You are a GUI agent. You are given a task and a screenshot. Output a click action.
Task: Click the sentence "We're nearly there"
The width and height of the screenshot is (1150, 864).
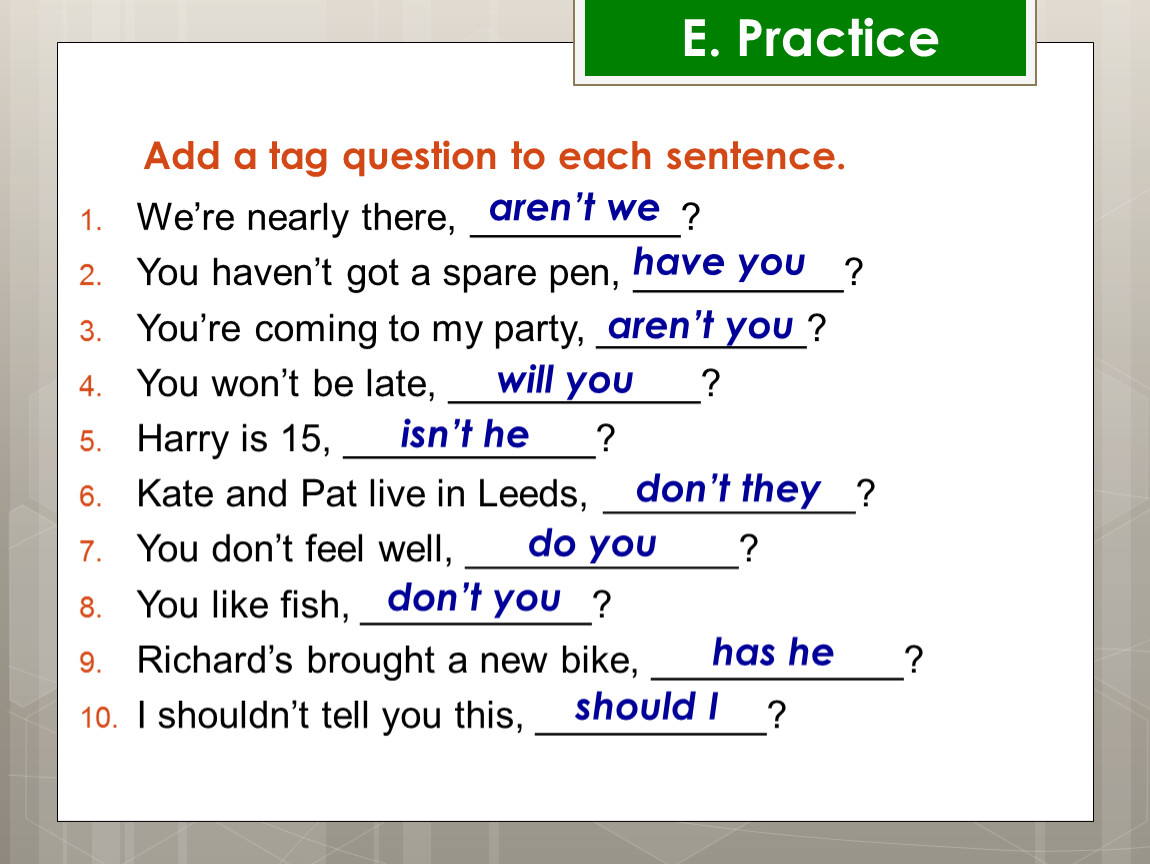pos(296,218)
